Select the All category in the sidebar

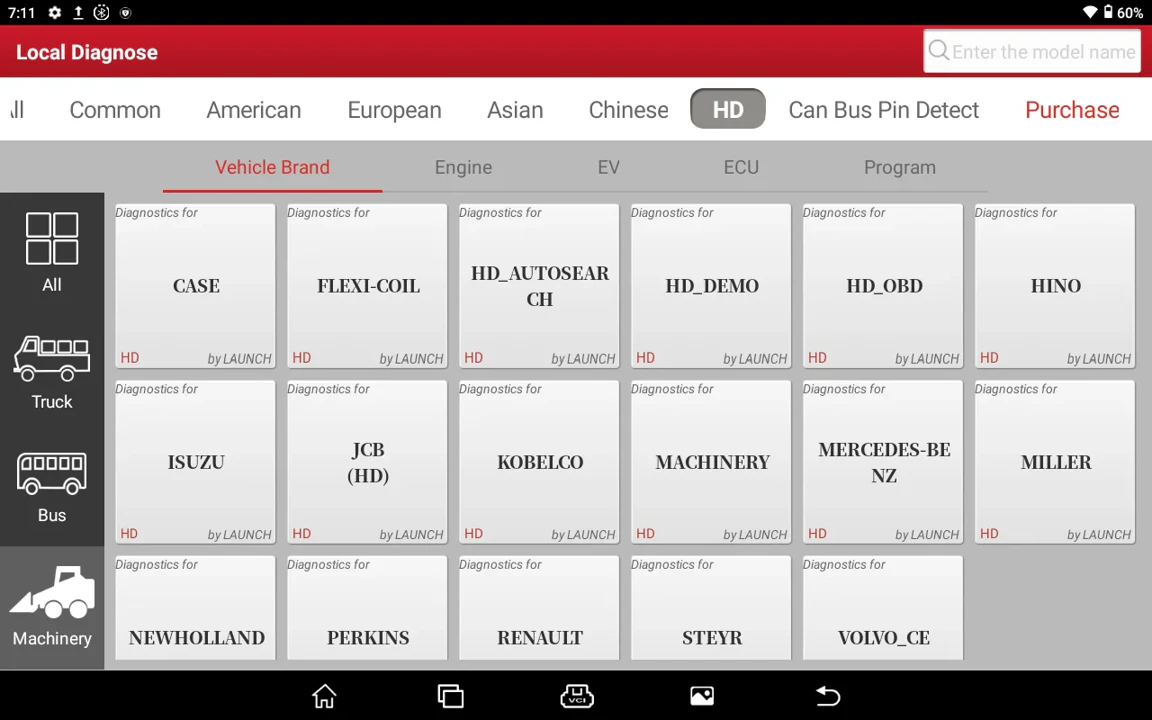click(x=52, y=250)
